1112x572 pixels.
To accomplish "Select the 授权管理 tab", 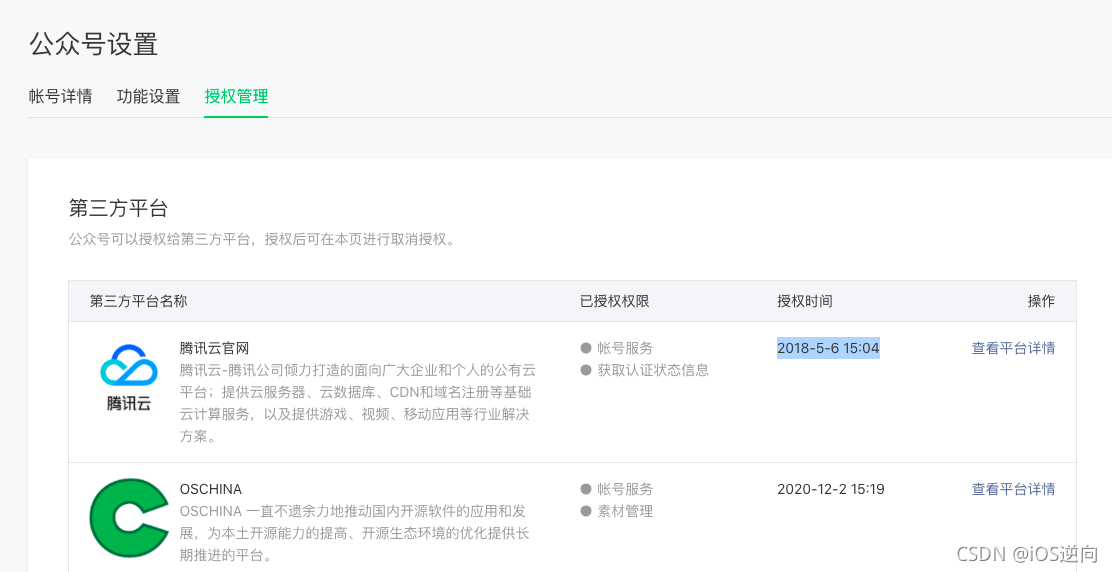I will click(x=236, y=96).
